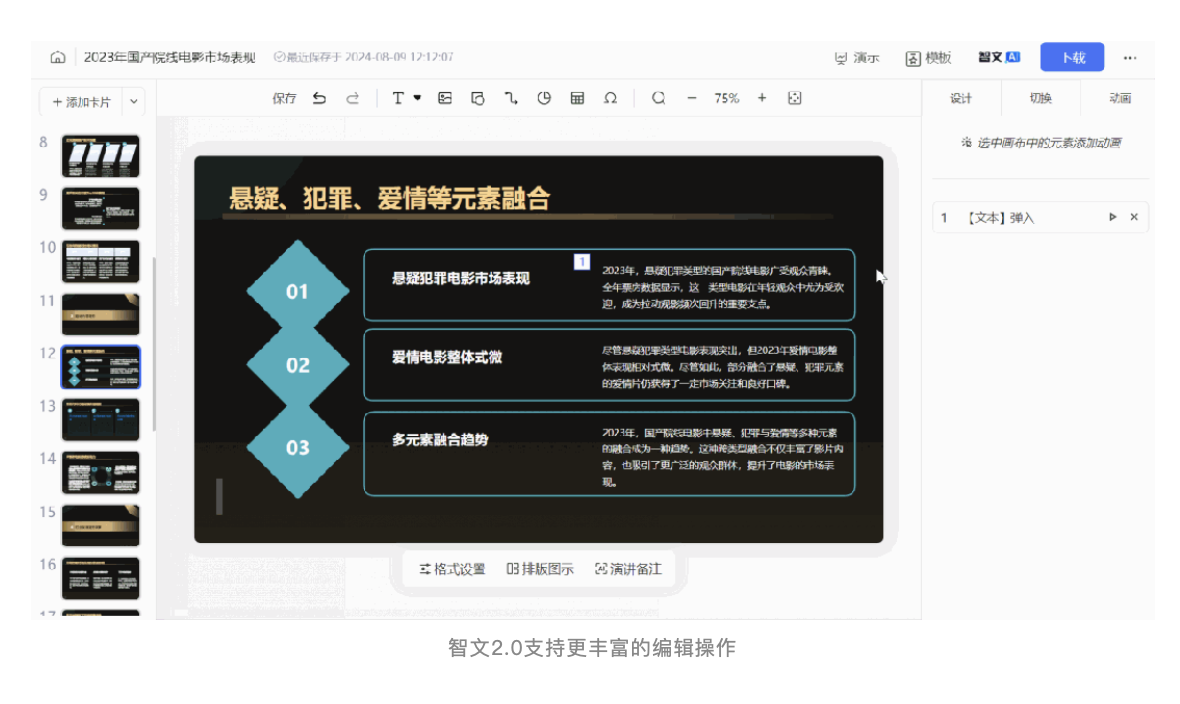Click the 03 diamond shape

coord(297,447)
